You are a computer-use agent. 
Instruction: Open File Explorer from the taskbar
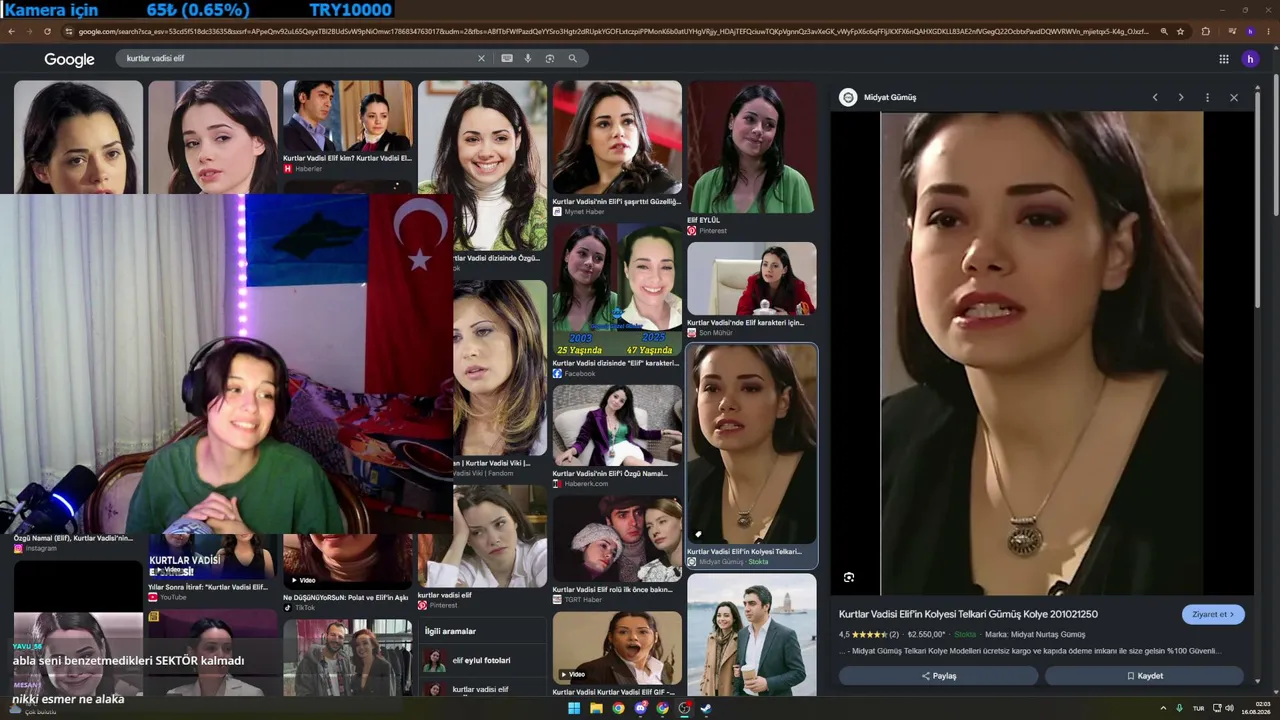pos(596,708)
